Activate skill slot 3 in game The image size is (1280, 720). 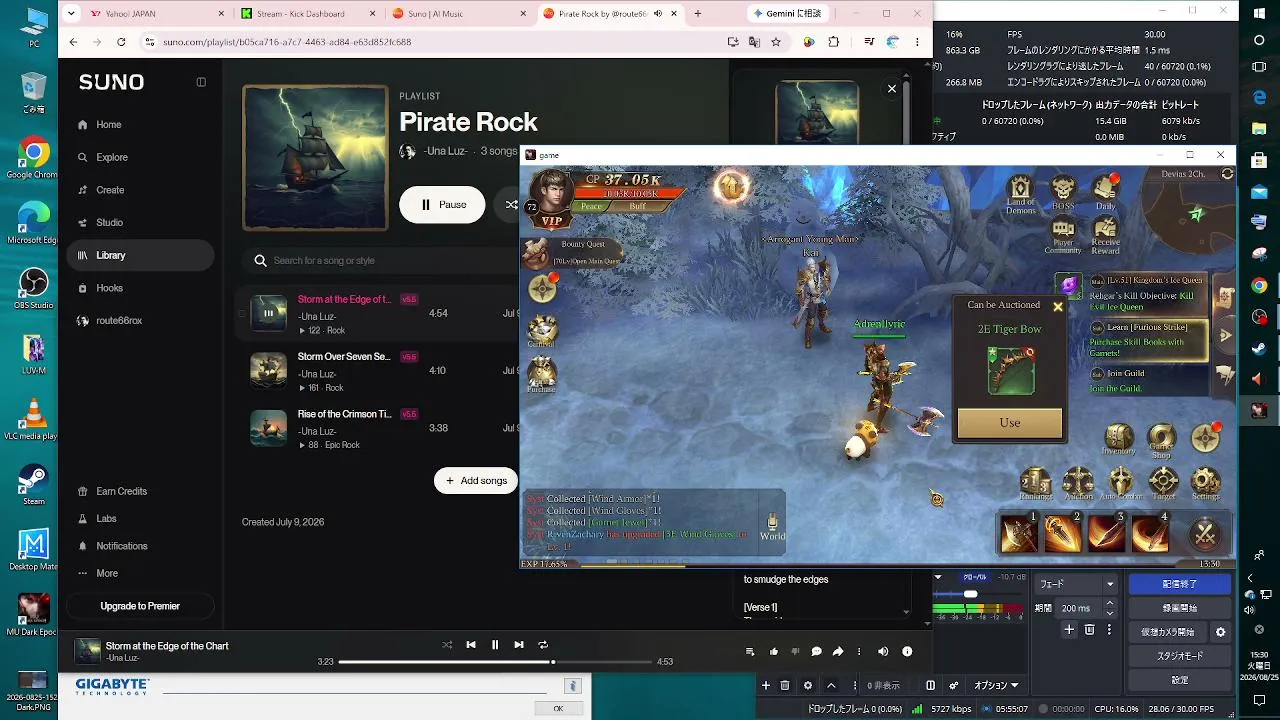click(1106, 533)
